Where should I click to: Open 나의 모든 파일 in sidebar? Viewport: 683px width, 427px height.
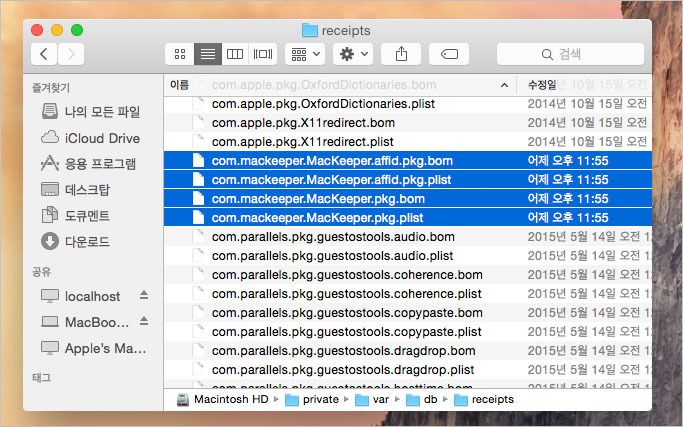(x=91, y=112)
